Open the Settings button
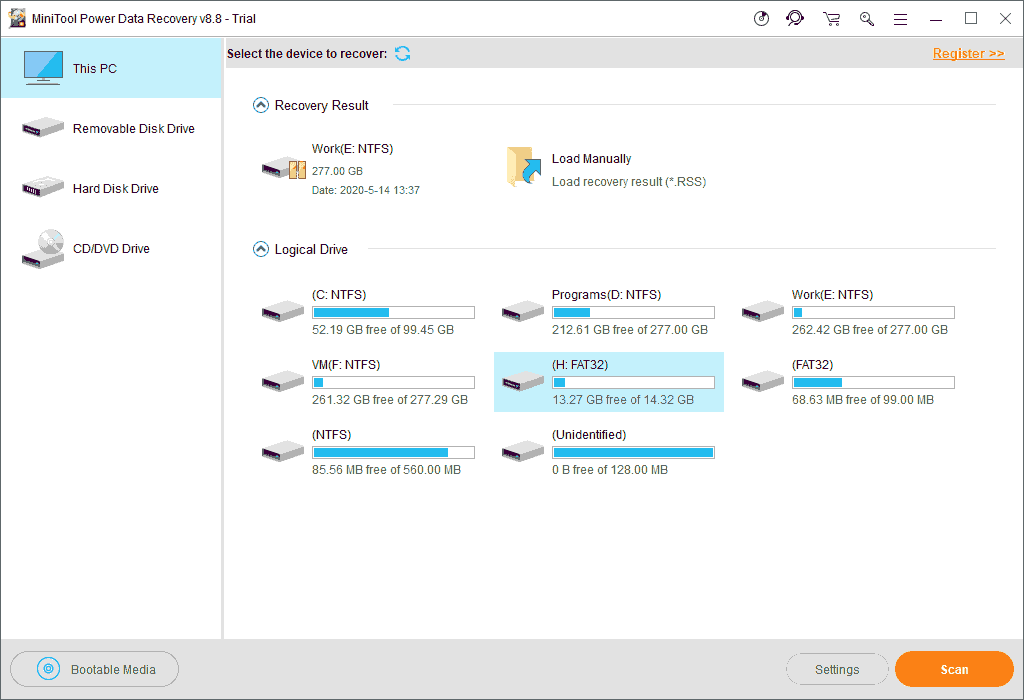Screen dimensions: 1024x700 [837, 669]
